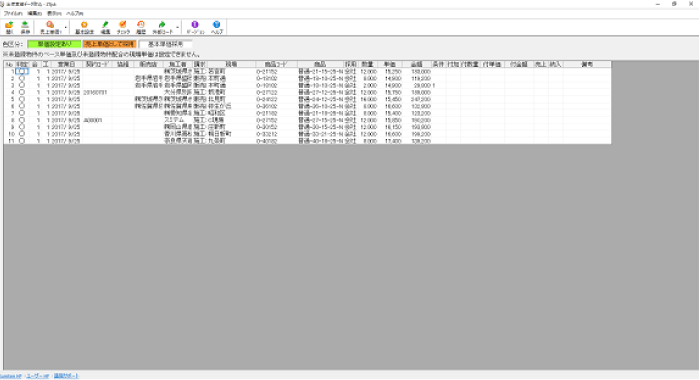Click the green 単価設定あり color legend

pos(54,44)
